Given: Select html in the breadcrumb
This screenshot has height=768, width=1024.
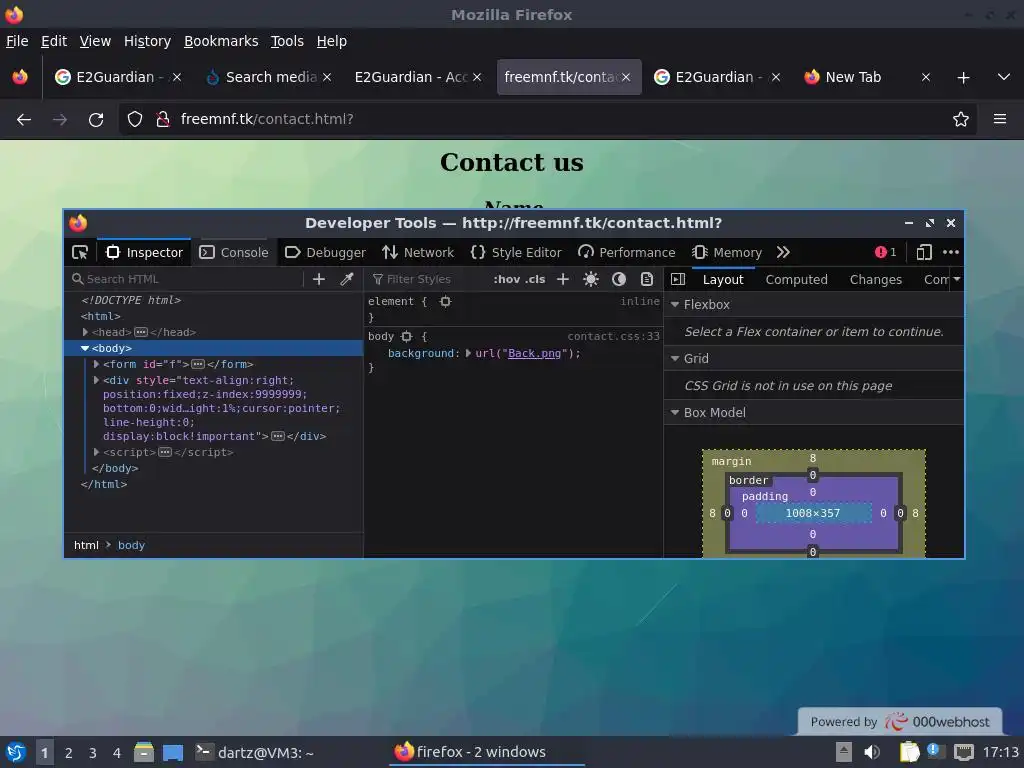Looking at the screenshot, I should [x=86, y=545].
